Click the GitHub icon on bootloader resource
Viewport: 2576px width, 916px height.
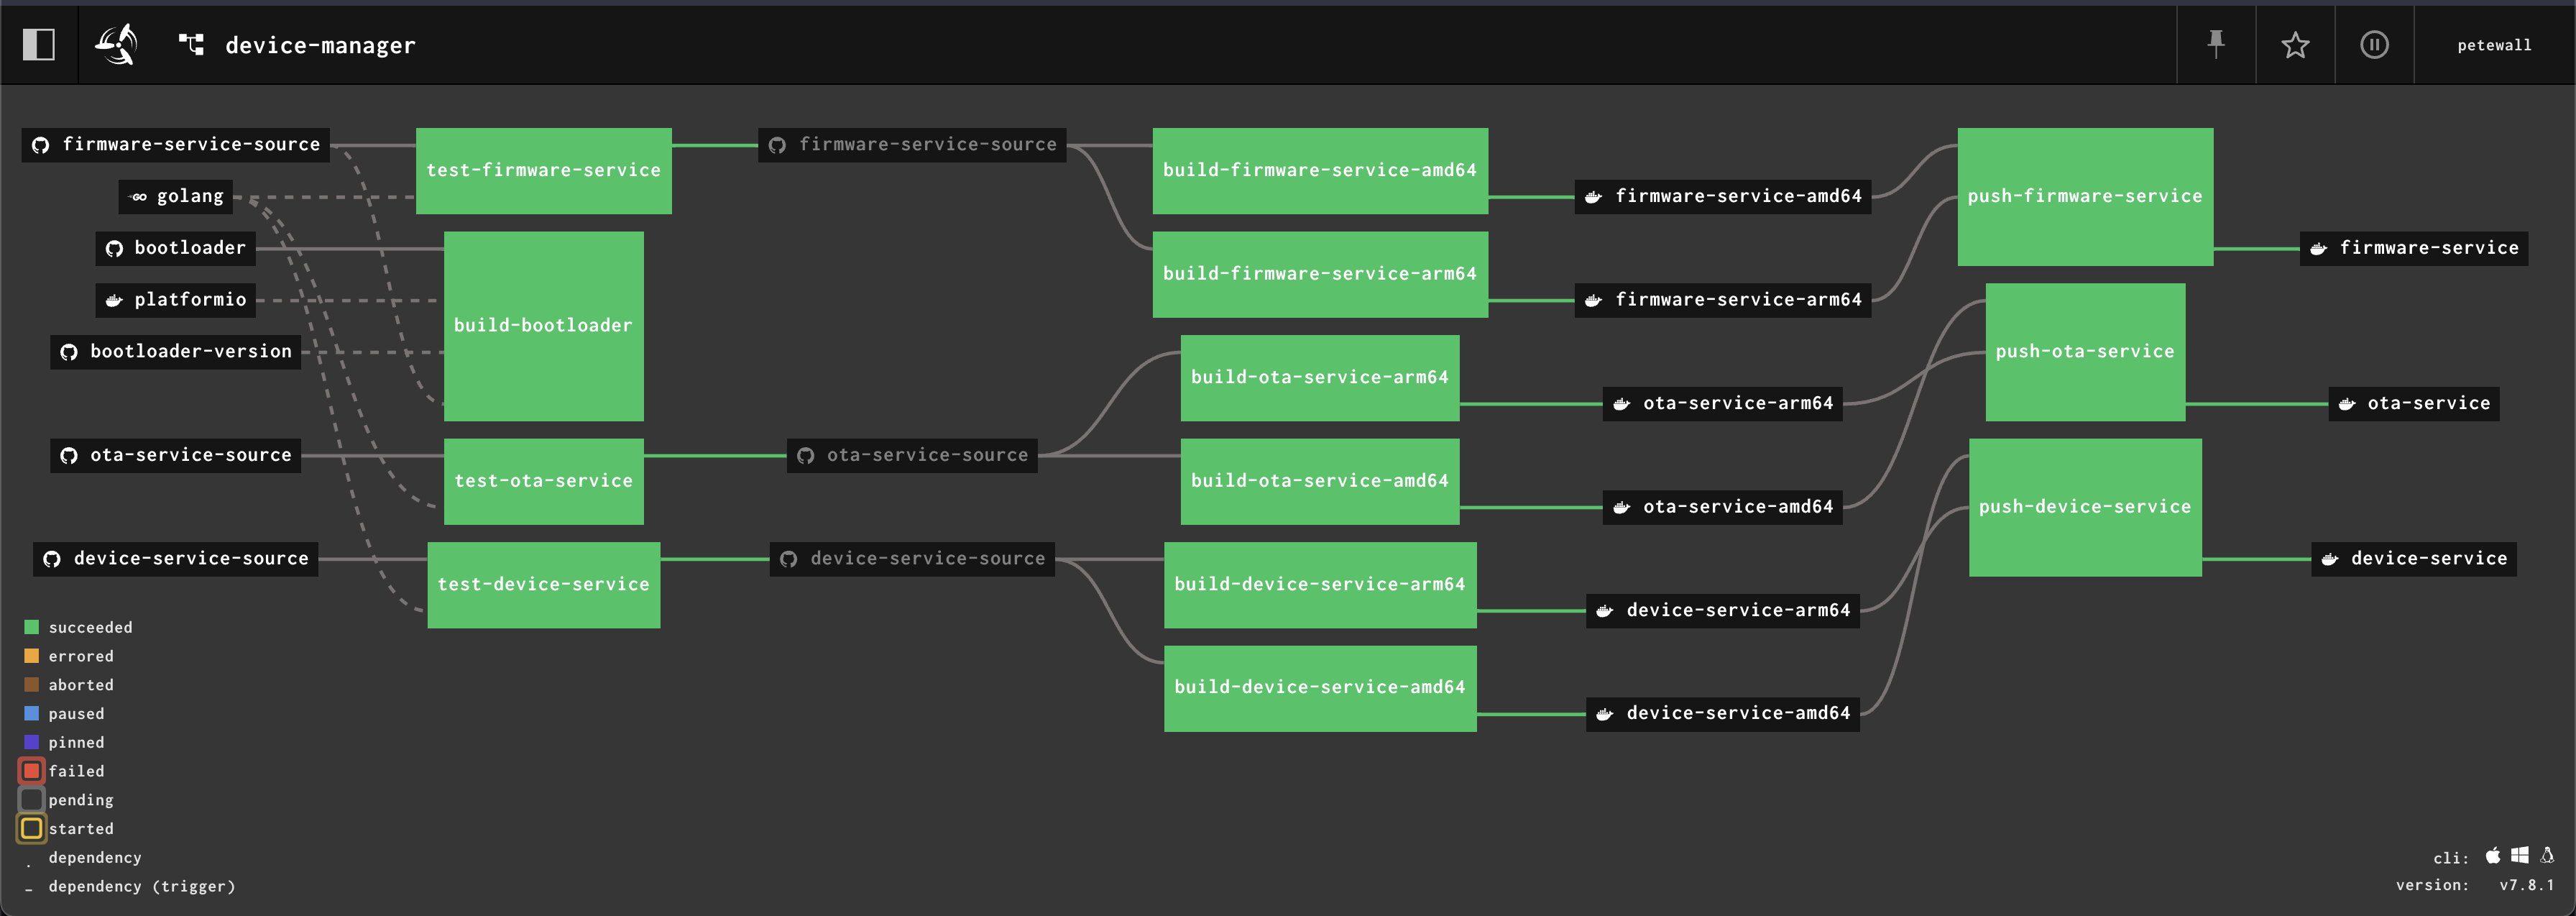(x=114, y=248)
